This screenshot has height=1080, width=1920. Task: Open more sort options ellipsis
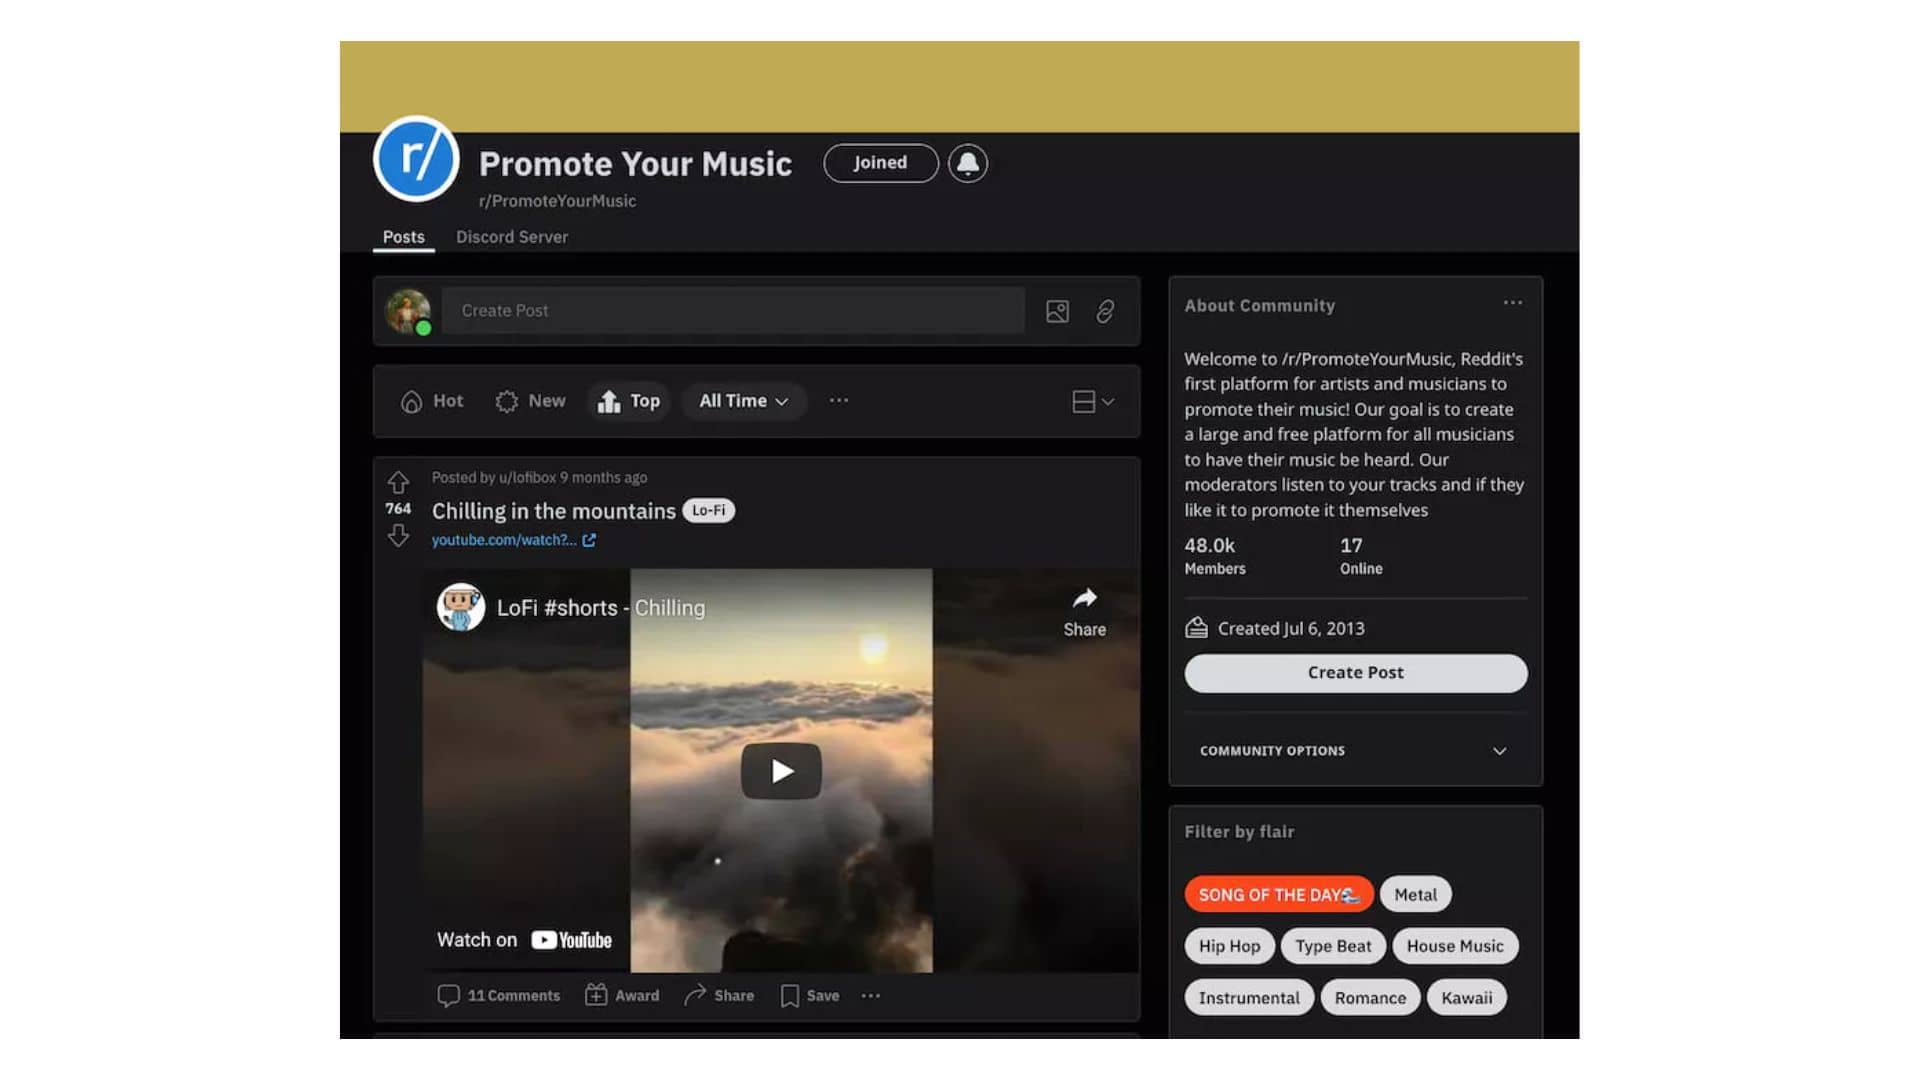(839, 401)
